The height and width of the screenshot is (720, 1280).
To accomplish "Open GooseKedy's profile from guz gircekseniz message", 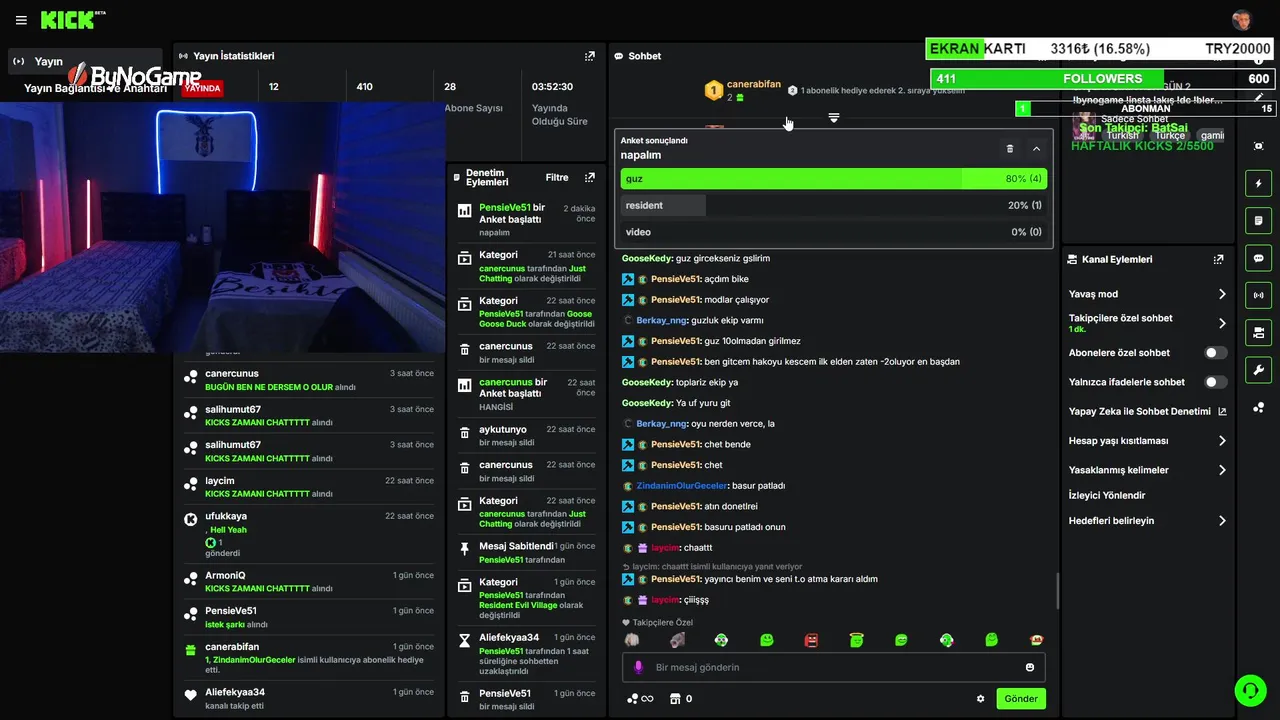I will 647,258.
